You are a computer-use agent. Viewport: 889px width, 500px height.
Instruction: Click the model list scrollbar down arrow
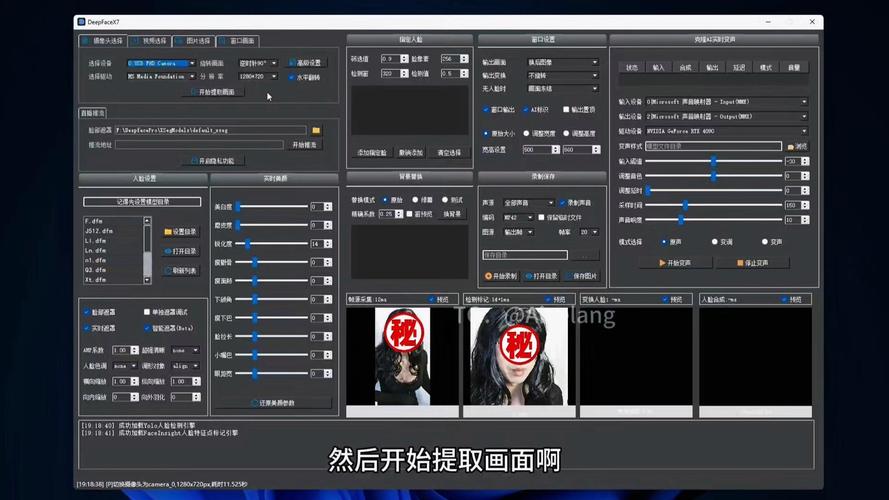[147, 280]
